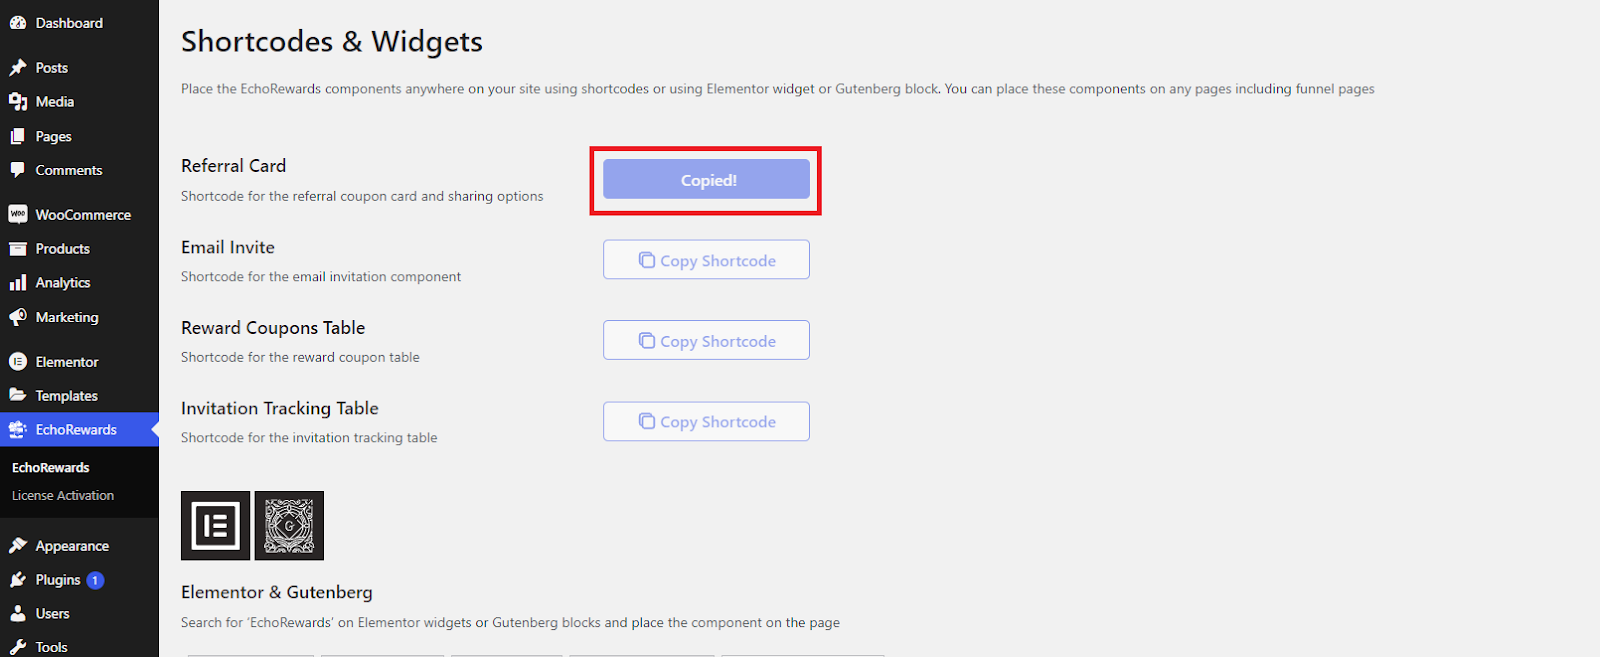The width and height of the screenshot is (1600, 657).
Task: Open License Activation submenu link
Action: pyautogui.click(x=63, y=496)
